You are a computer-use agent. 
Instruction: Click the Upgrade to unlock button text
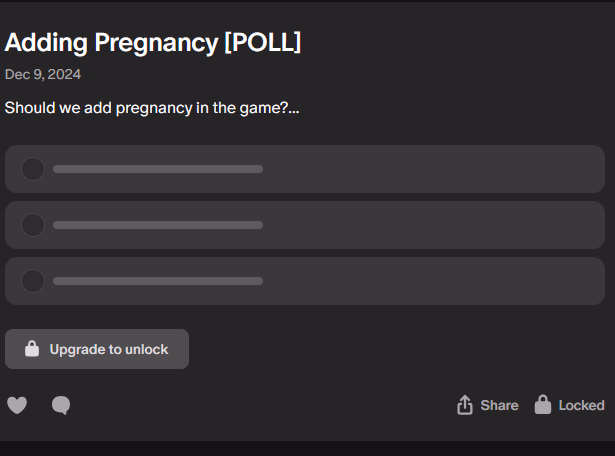tap(109, 349)
